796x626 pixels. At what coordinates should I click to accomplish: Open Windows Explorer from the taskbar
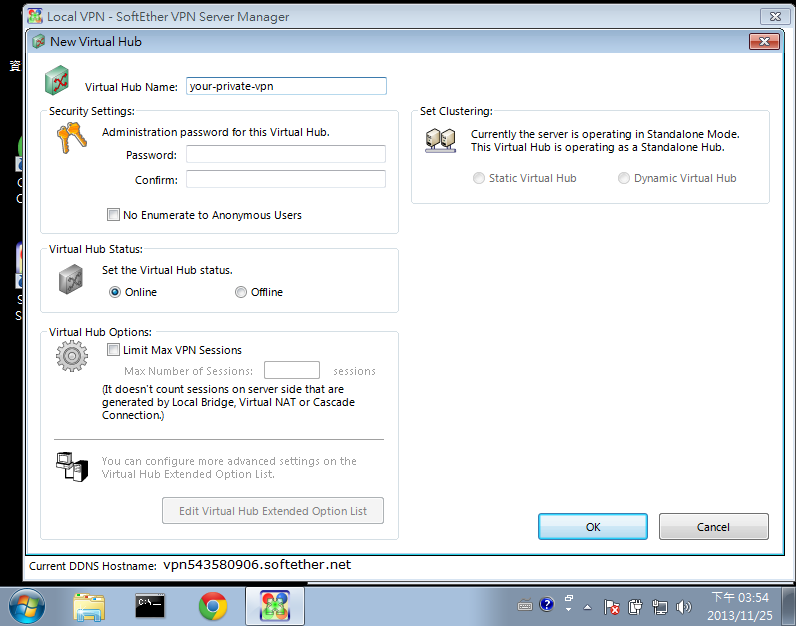pos(89,607)
